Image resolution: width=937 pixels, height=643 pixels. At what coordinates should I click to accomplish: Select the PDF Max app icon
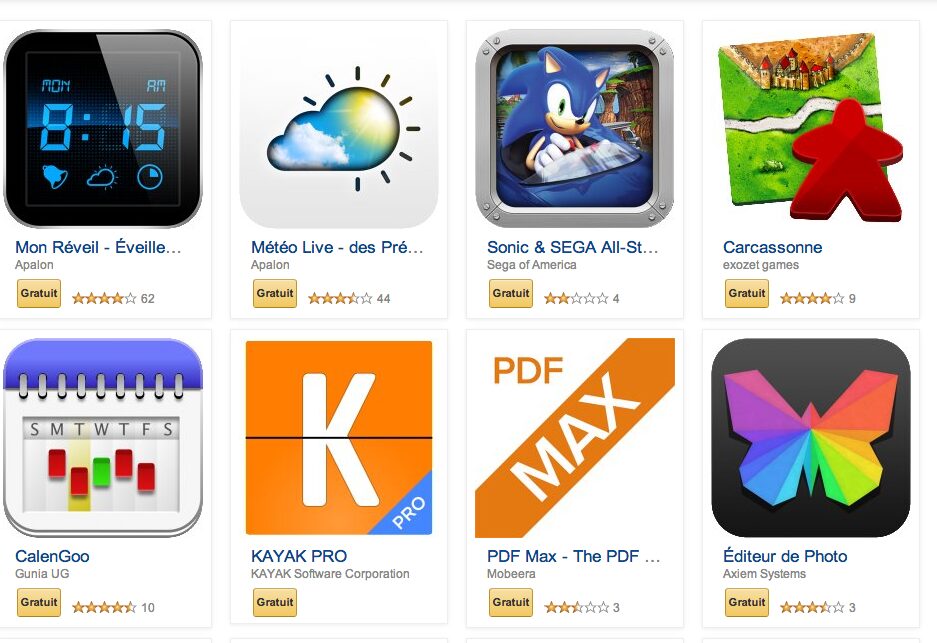coord(574,437)
